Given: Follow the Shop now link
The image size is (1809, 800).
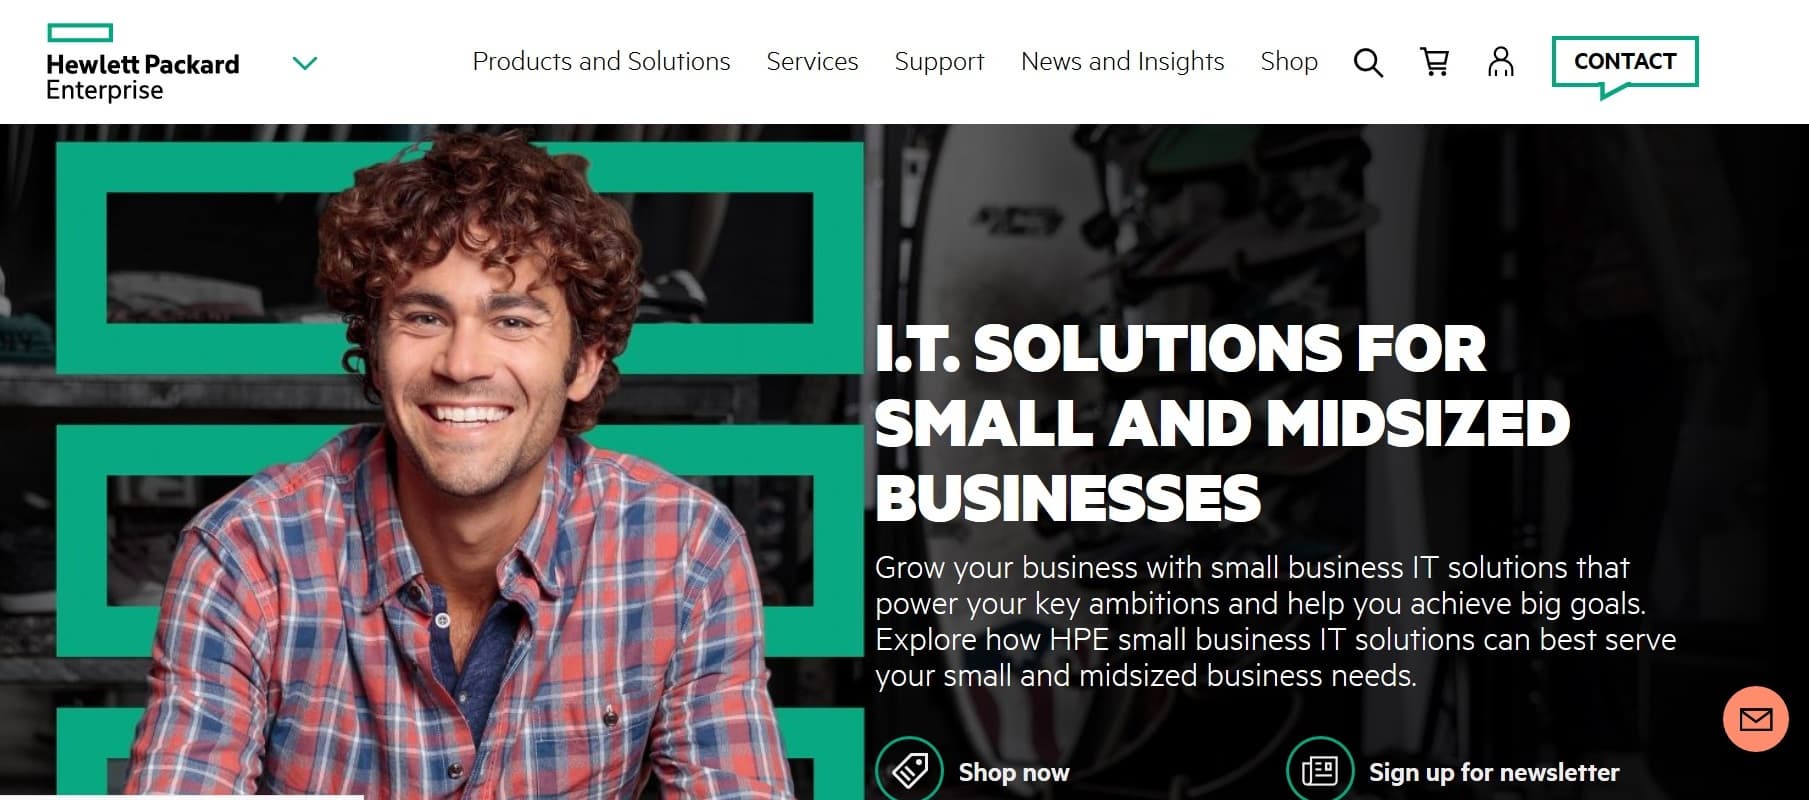Looking at the screenshot, I should tap(1014, 772).
